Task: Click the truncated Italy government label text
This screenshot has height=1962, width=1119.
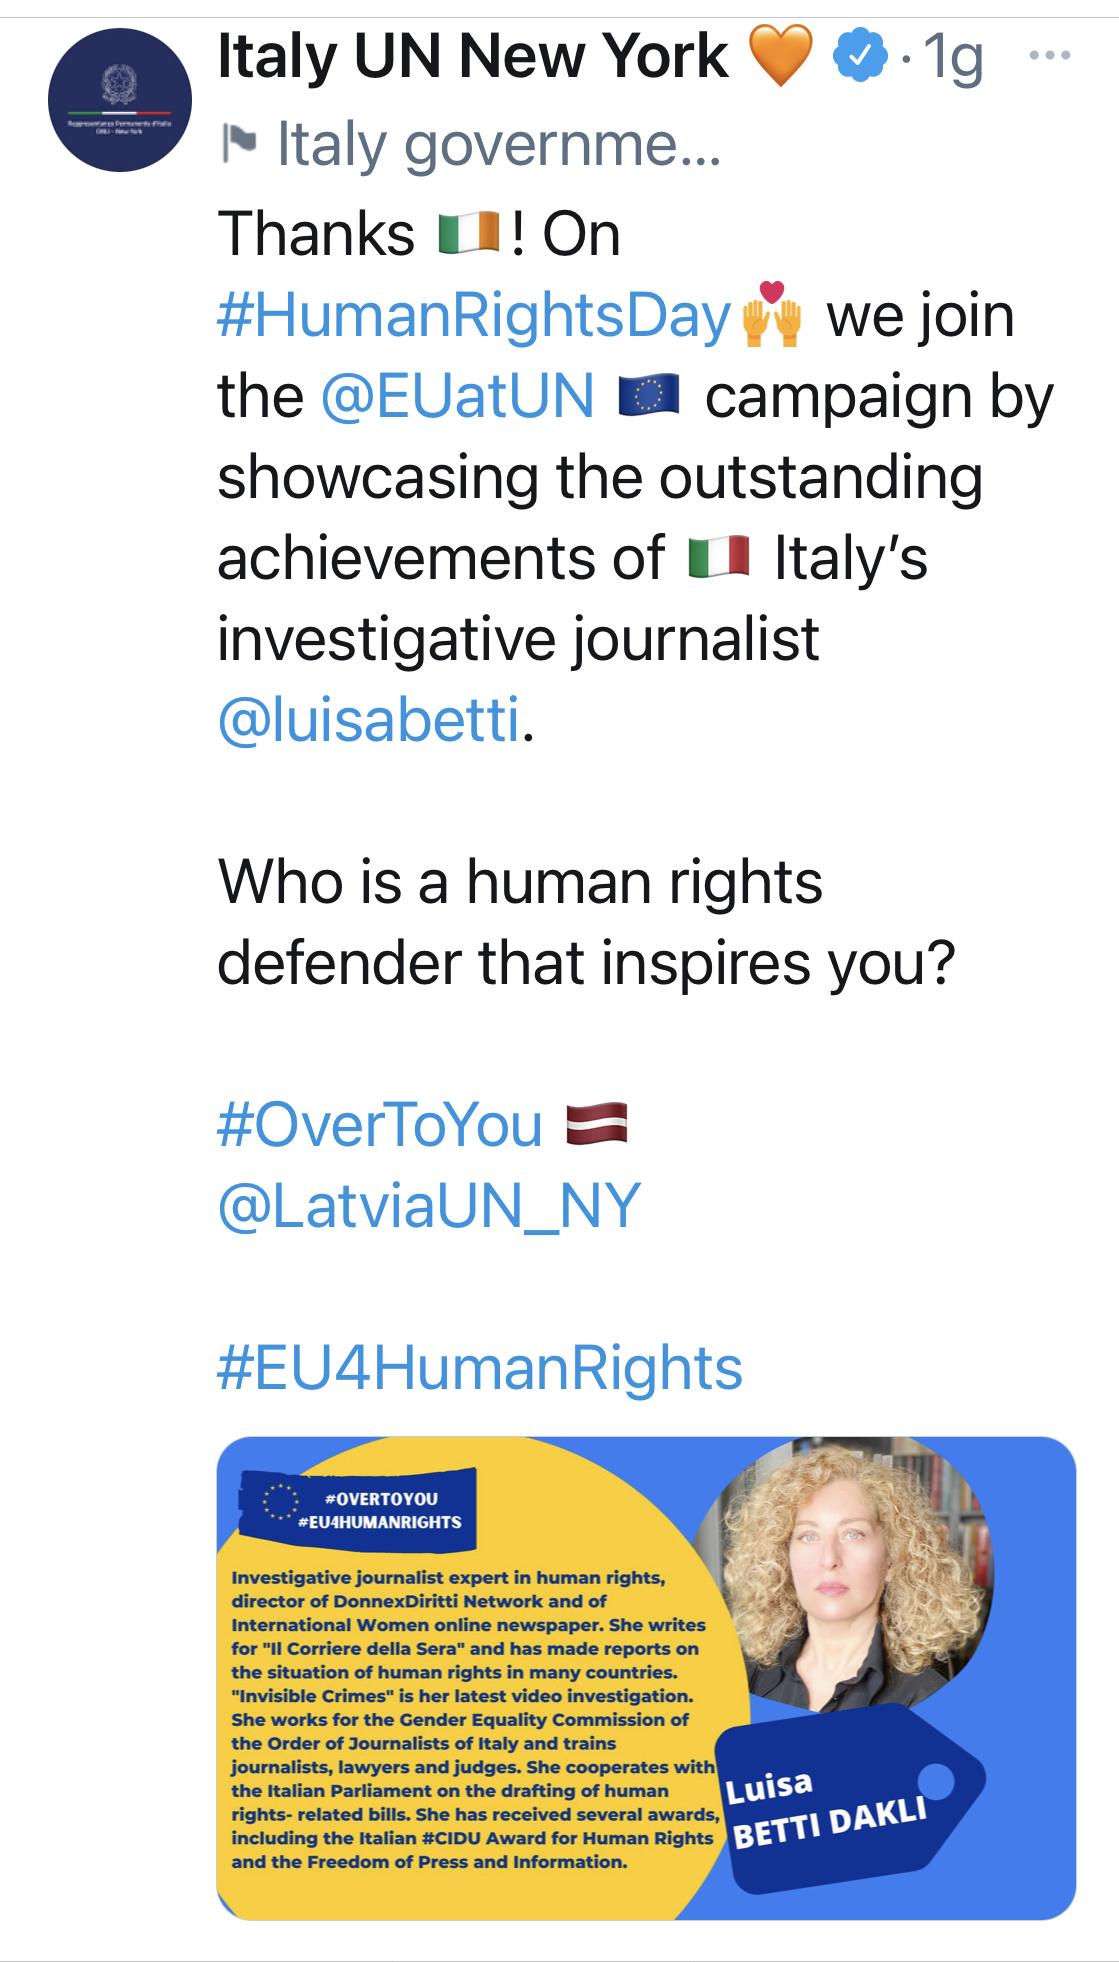Action: click(498, 144)
